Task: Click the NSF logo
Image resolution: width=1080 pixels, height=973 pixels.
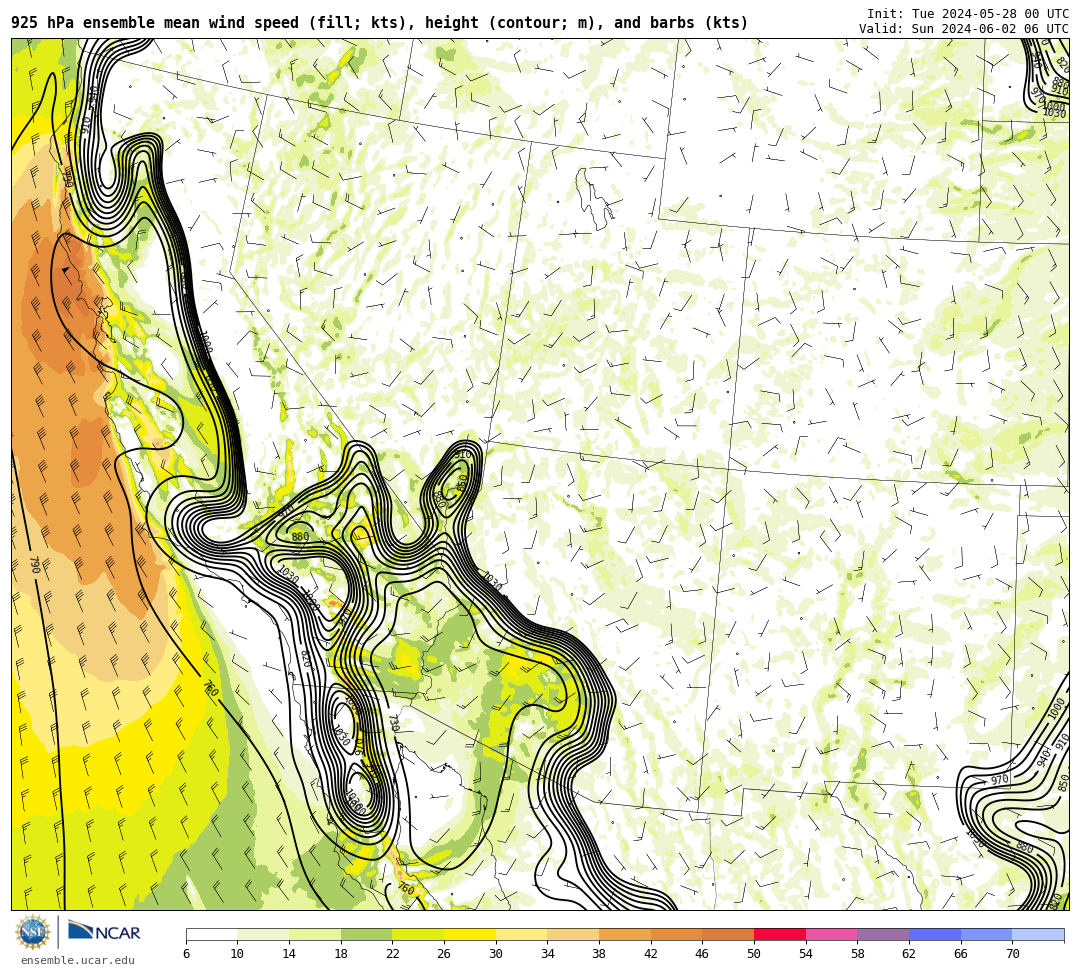Action: point(32,932)
